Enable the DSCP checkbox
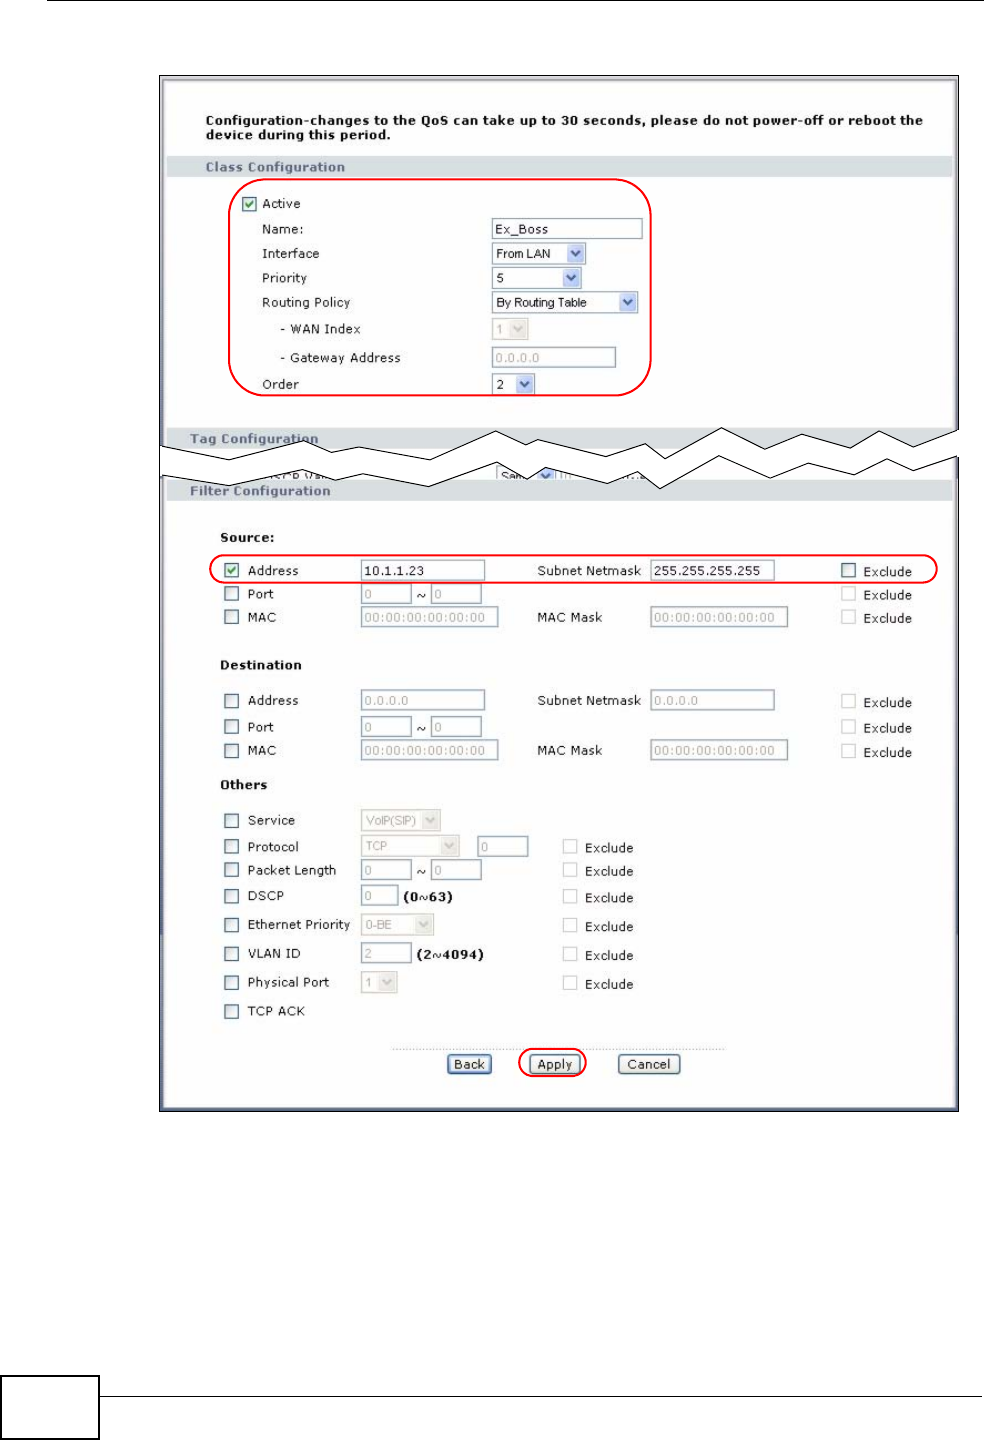This screenshot has width=984, height=1440. 232,896
